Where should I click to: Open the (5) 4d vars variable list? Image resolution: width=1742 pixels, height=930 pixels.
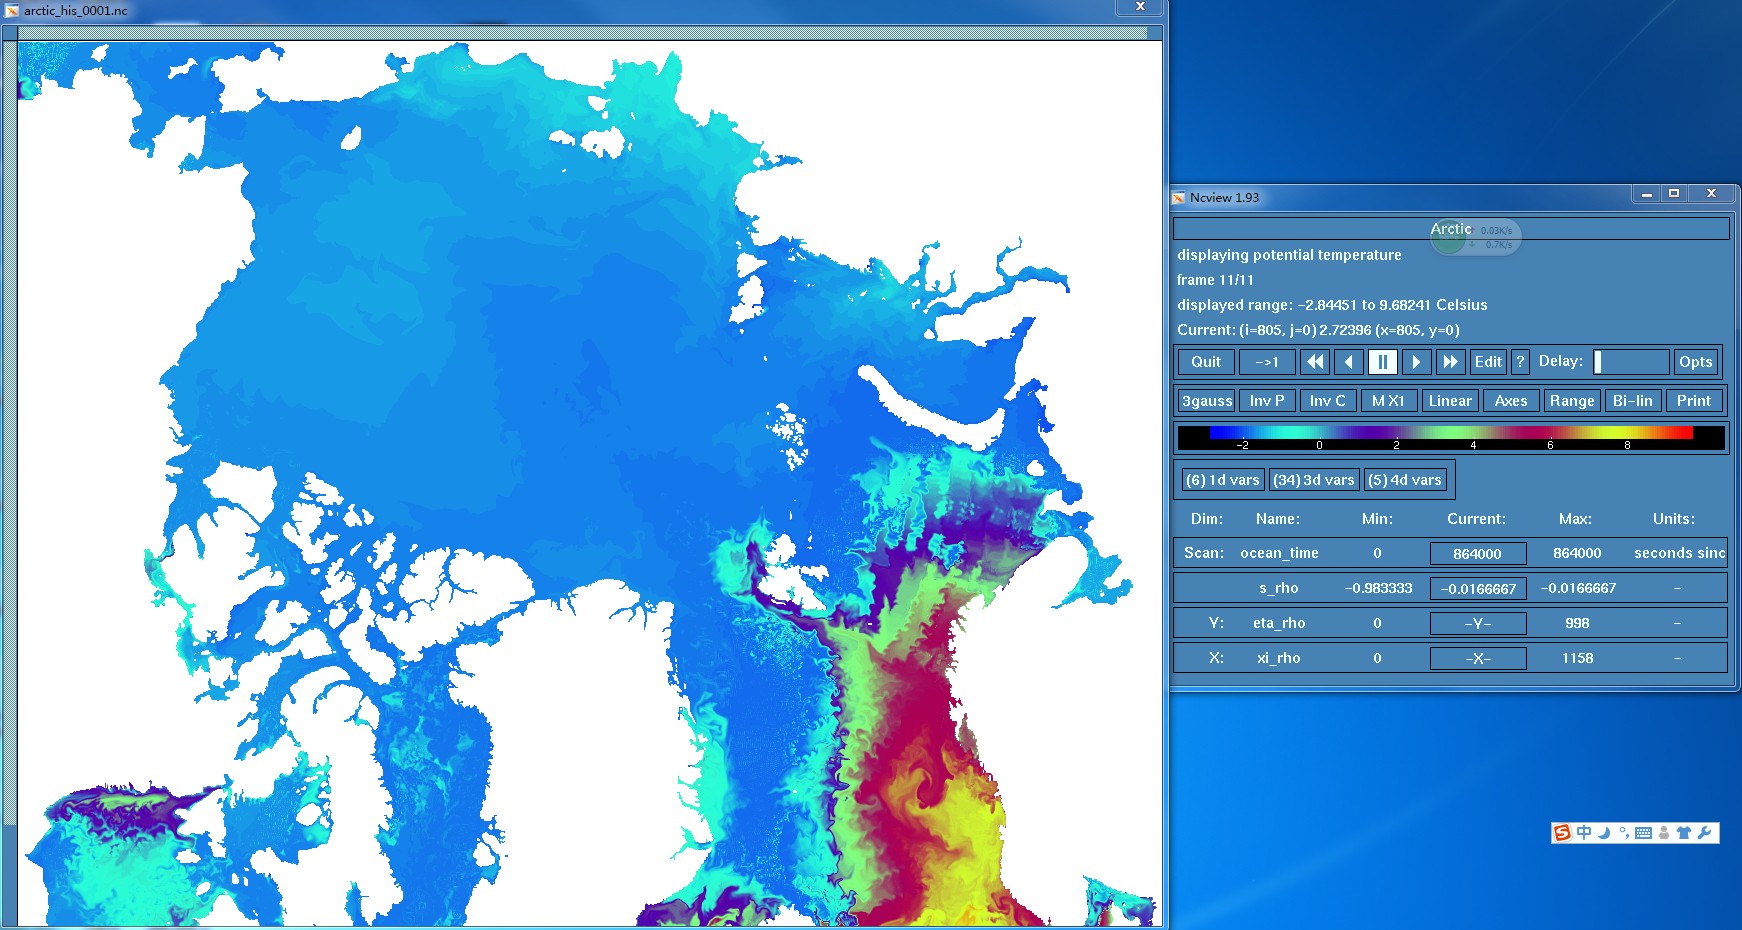pos(1405,480)
